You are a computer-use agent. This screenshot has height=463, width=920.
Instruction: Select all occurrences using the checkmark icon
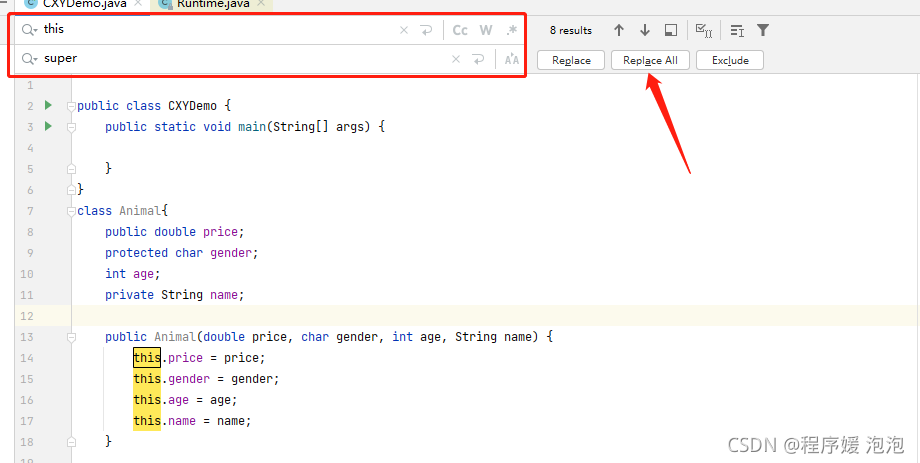[x=703, y=31]
